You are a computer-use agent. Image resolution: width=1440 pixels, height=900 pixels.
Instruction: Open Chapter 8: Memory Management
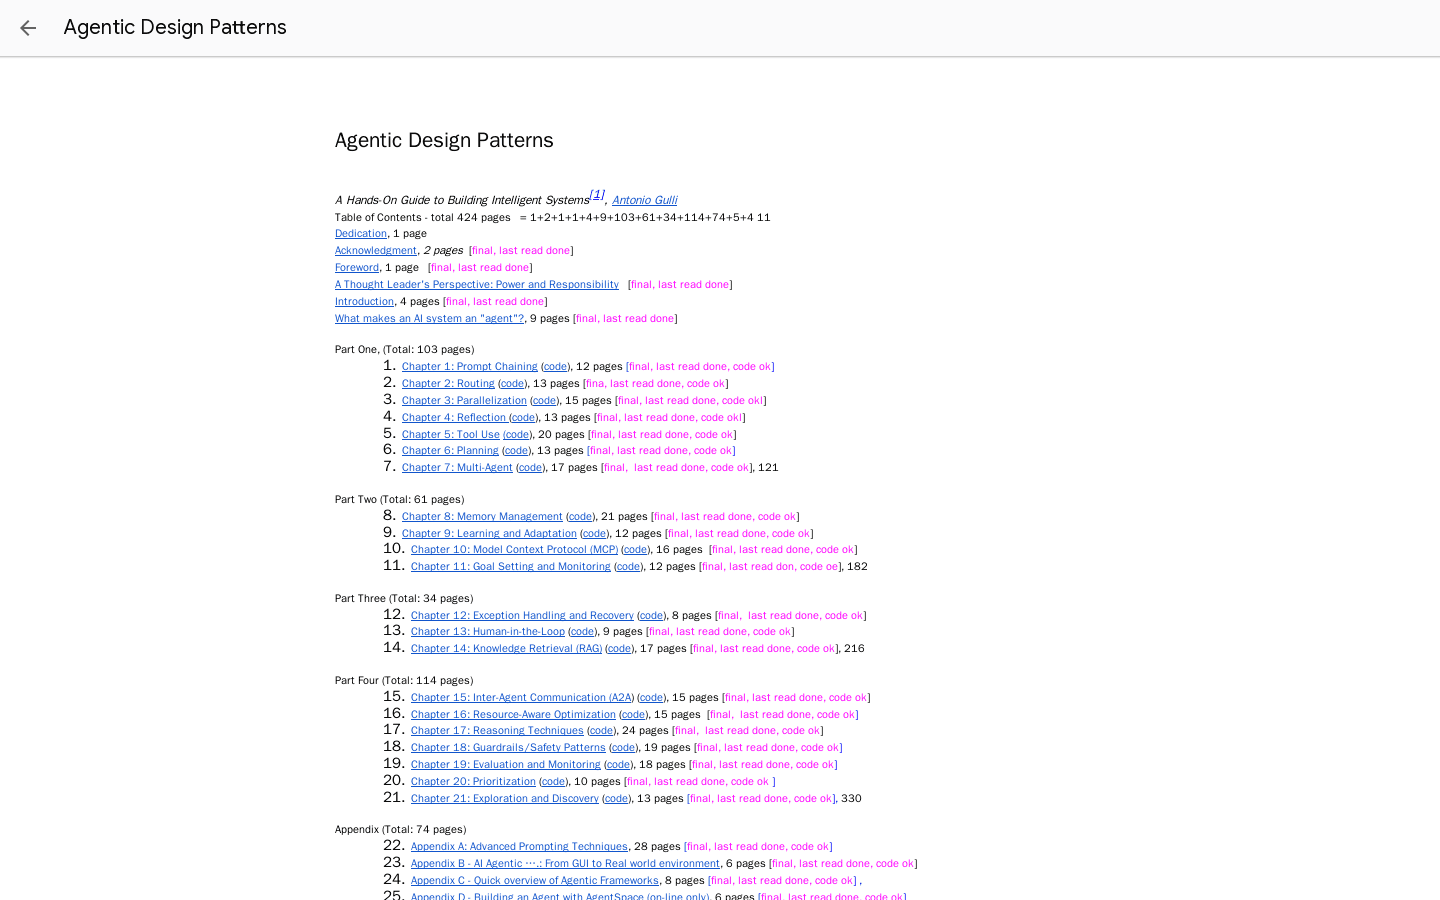pyautogui.click(x=482, y=515)
